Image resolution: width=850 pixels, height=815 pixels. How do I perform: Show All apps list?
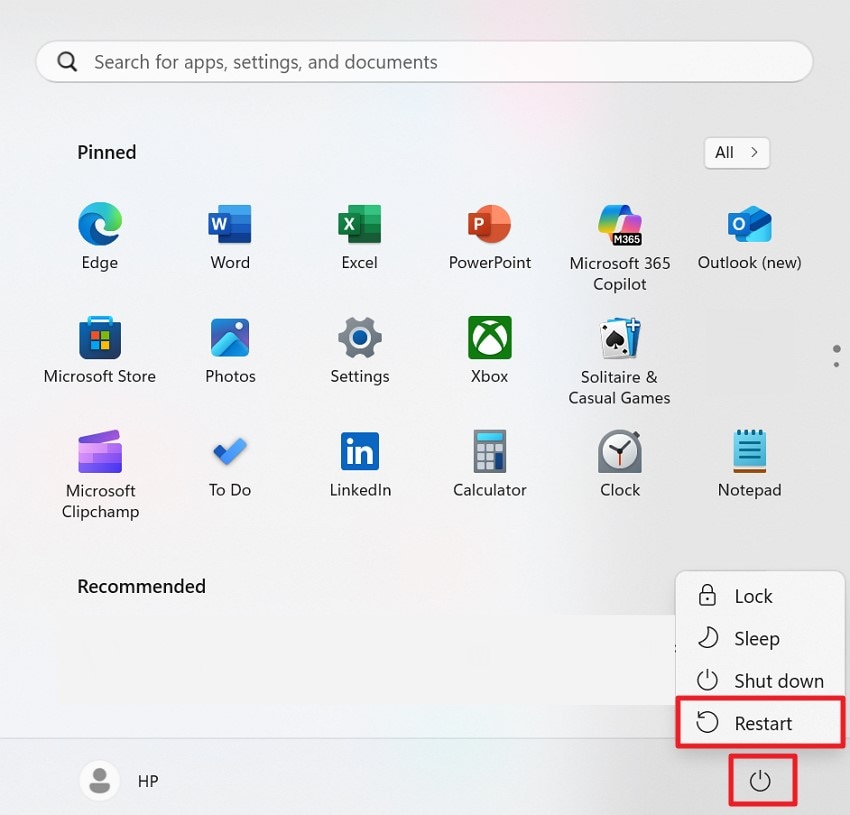[737, 152]
